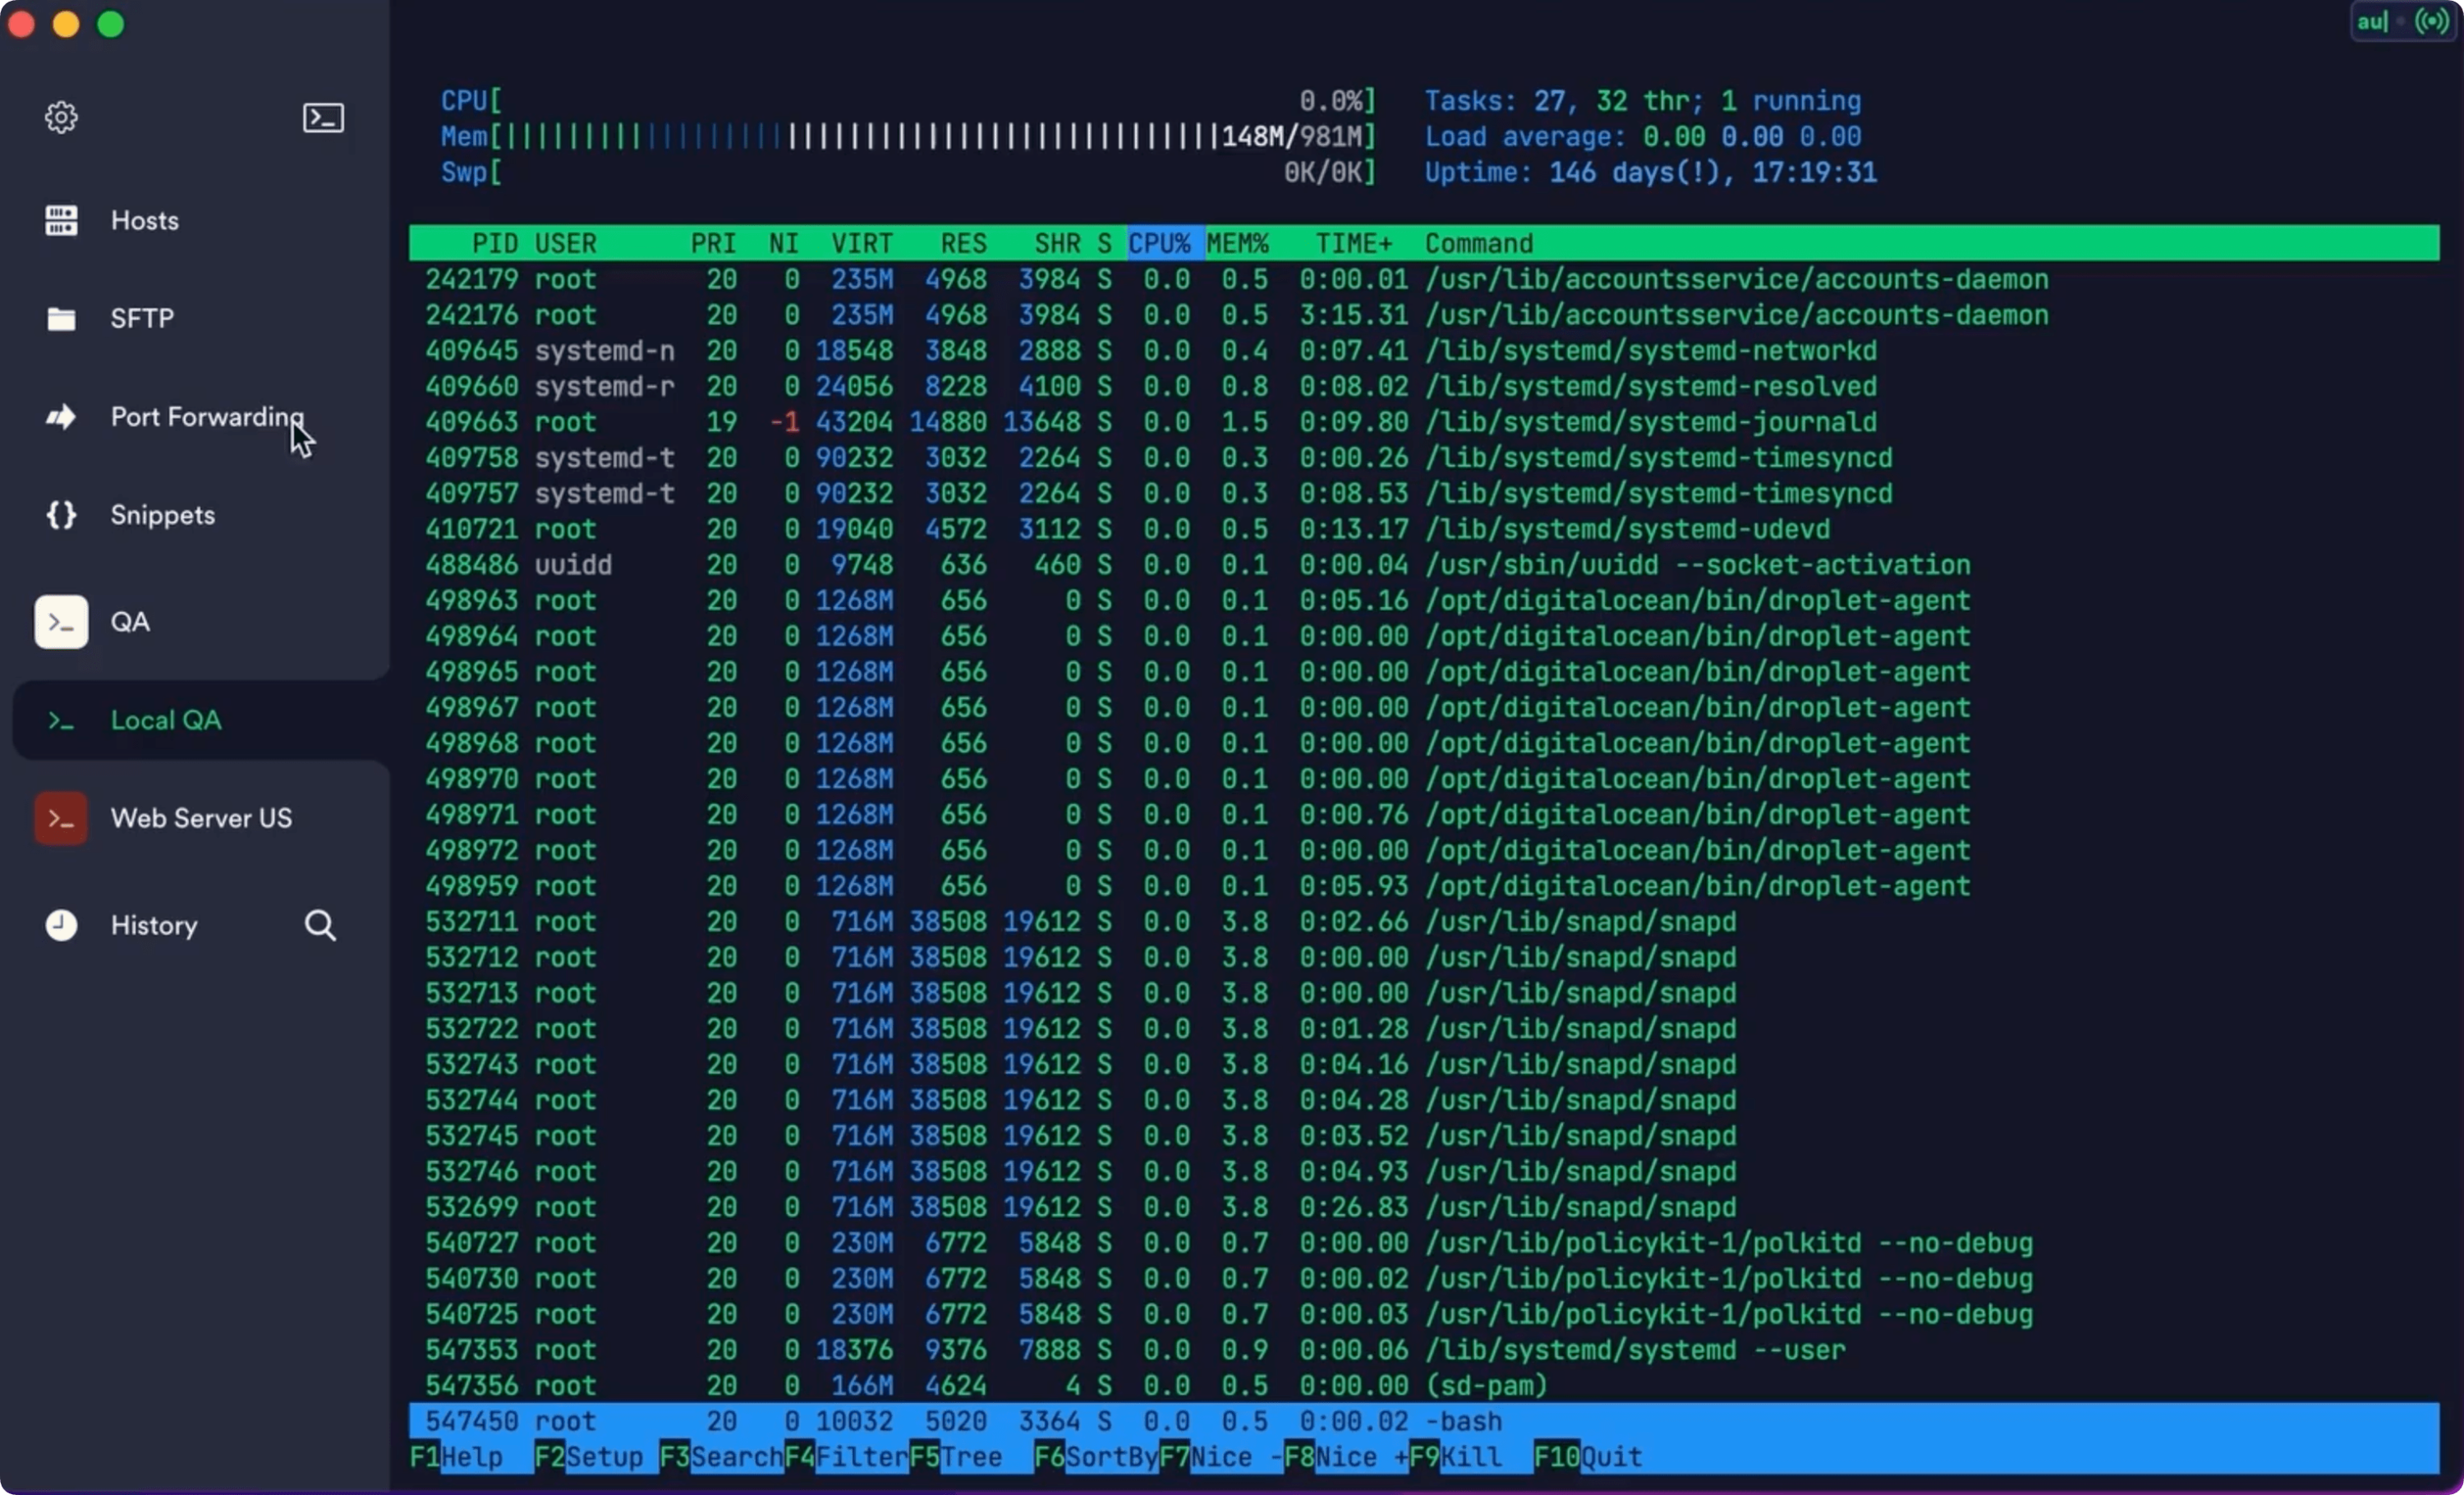
Task: Select the Web Server US session
Action: tap(199, 817)
